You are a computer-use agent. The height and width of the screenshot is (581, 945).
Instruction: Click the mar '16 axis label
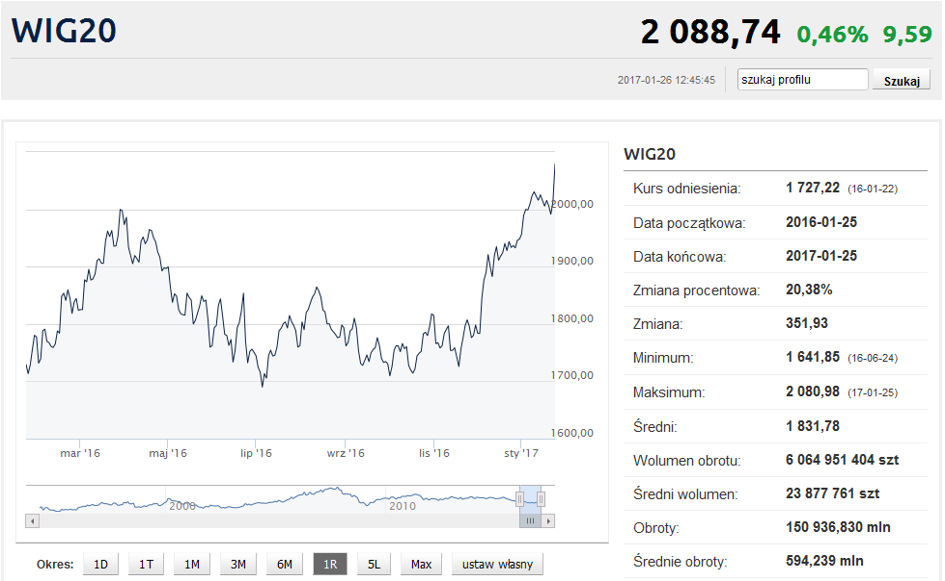tap(80, 453)
